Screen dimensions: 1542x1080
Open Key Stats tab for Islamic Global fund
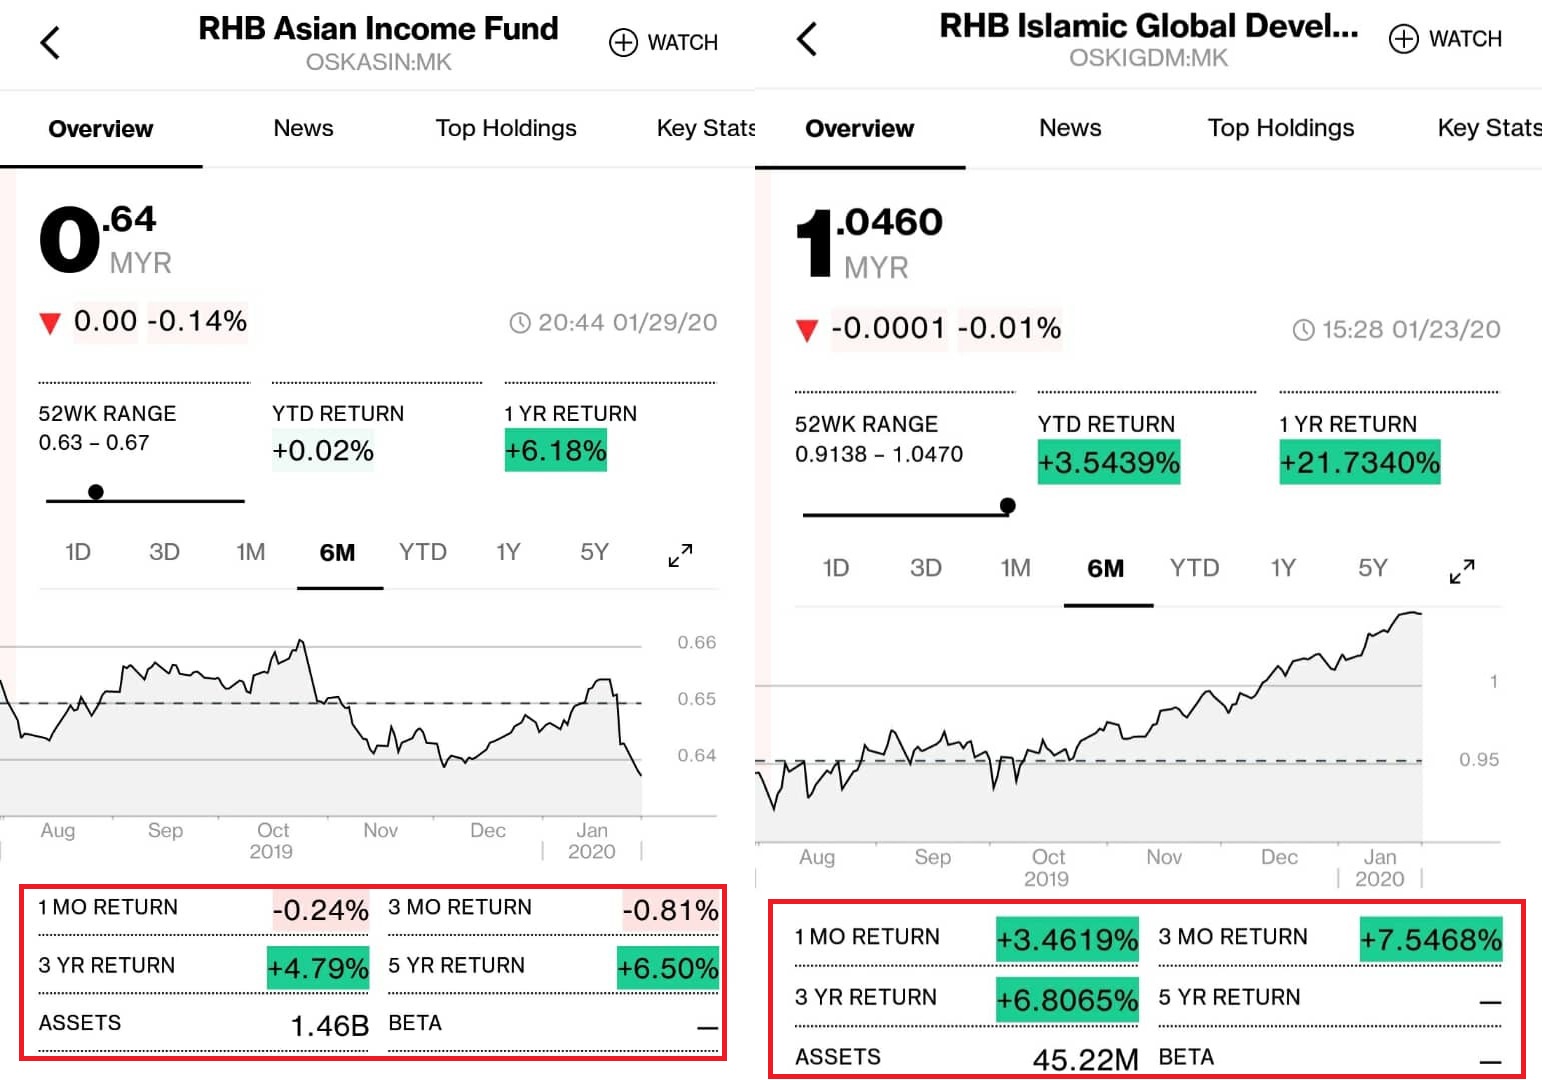(1489, 128)
